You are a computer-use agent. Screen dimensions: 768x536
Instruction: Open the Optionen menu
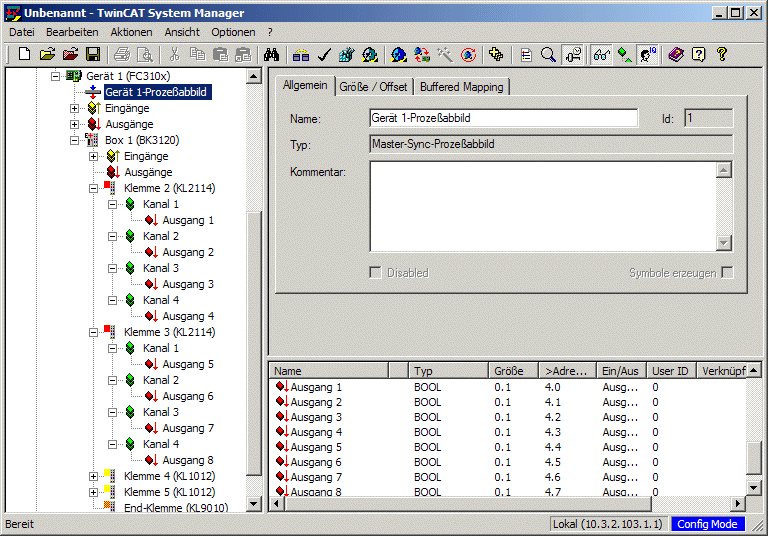pyautogui.click(x=233, y=32)
